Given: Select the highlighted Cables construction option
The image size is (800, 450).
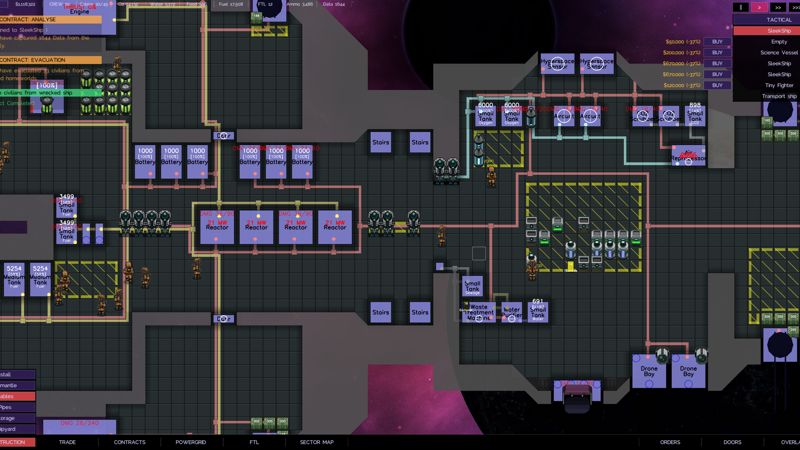Looking at the screenshot, I should pyautogui.click(x=17, y=396).
